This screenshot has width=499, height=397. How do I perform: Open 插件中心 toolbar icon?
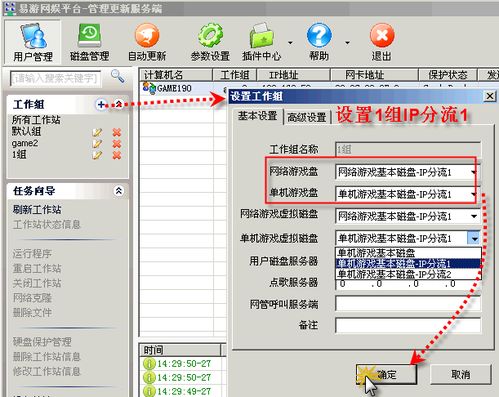tap(262, 42)
